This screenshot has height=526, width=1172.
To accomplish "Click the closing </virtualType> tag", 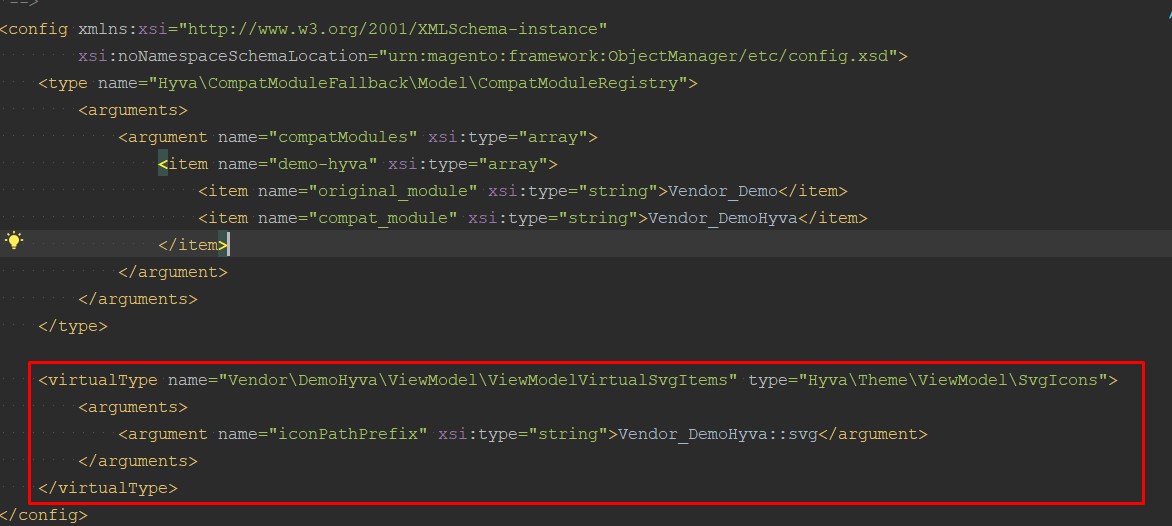I will [108, 488].
